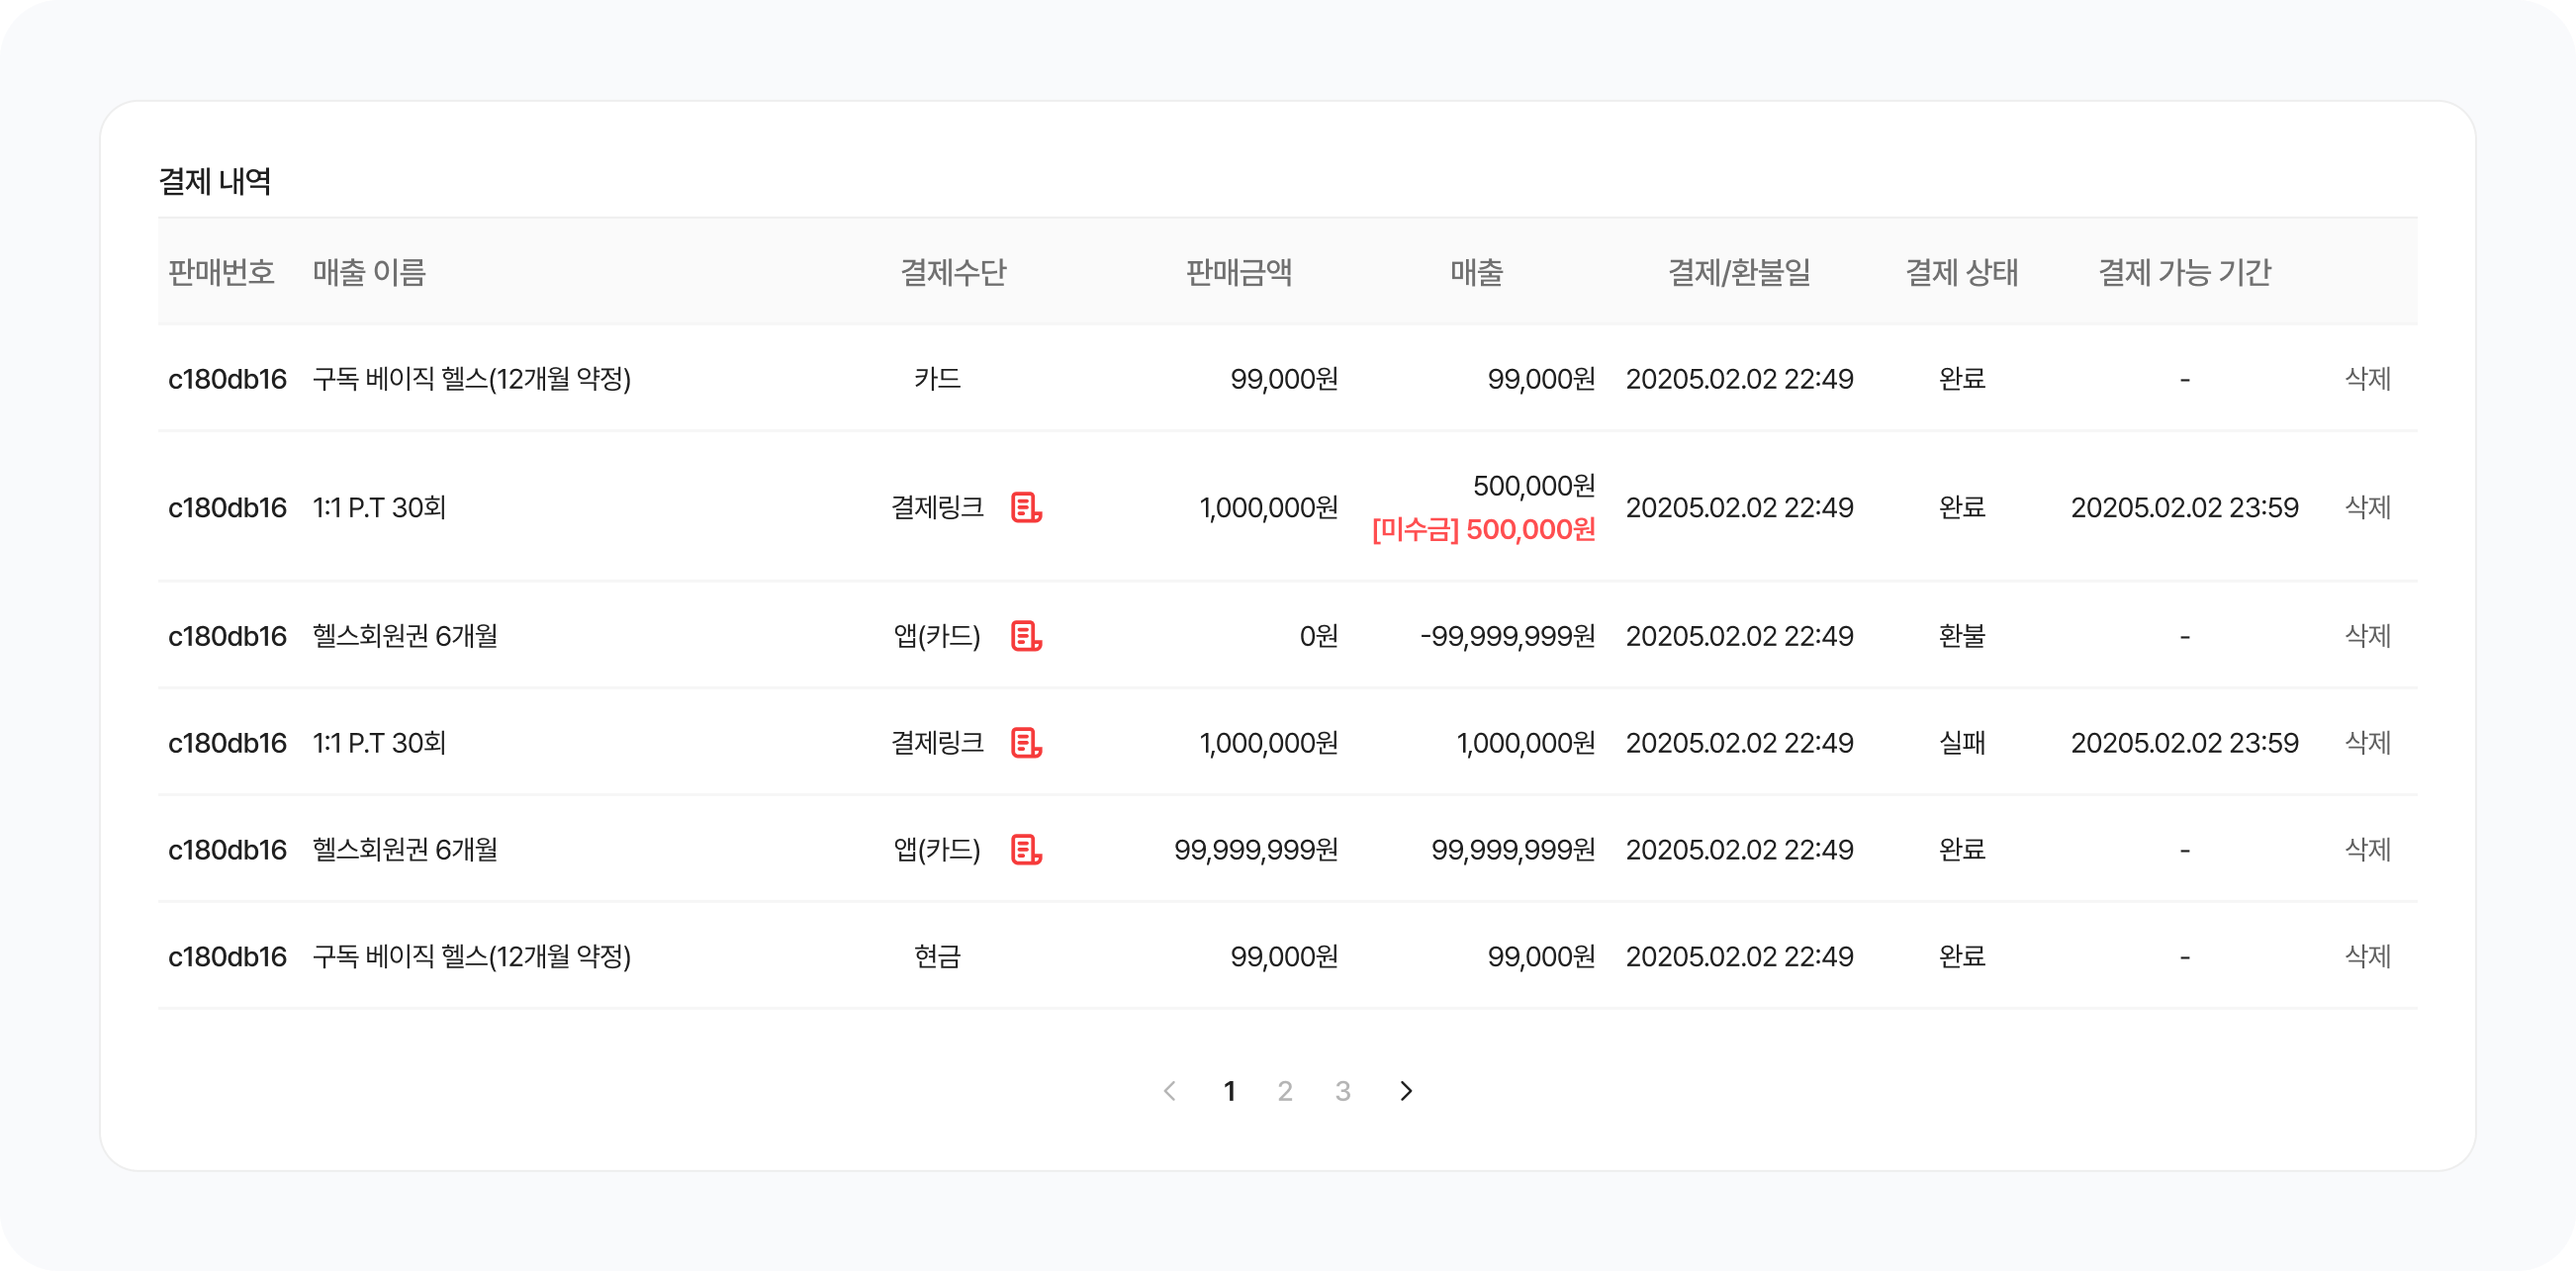
Task: Select page 1 in pagination
Action: tap(1229, 1091)
